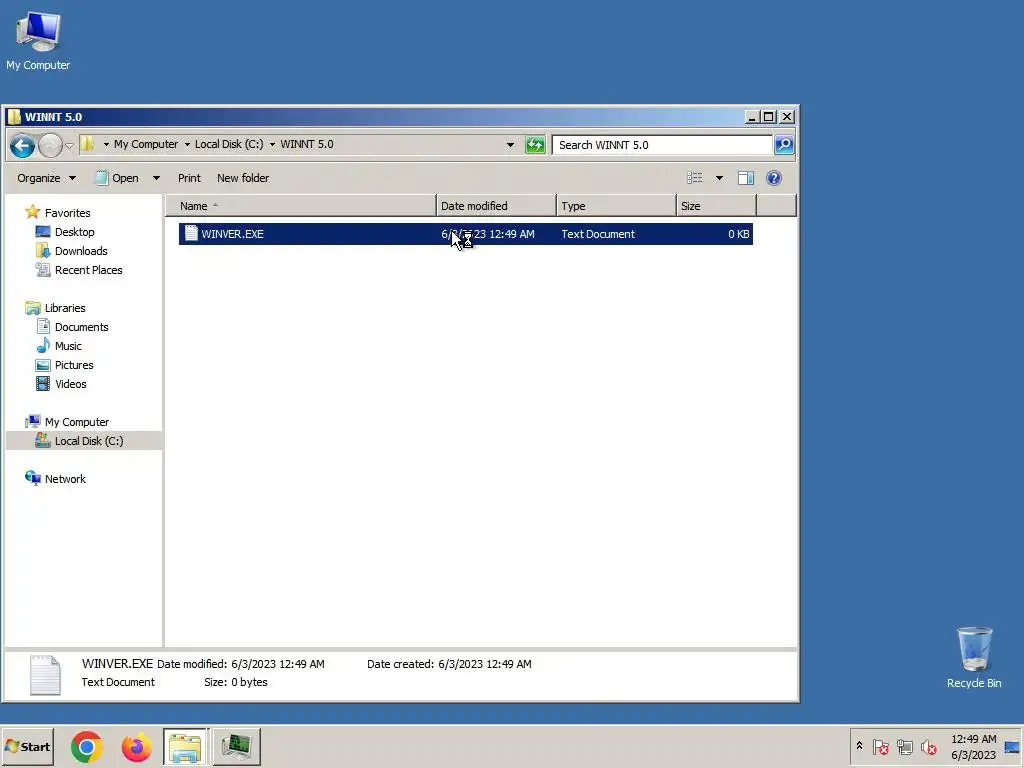
Task: Expand the arrow before WINNT 5.0 breadcrumb
Action: pyautogui.click(x=272, y=144)
